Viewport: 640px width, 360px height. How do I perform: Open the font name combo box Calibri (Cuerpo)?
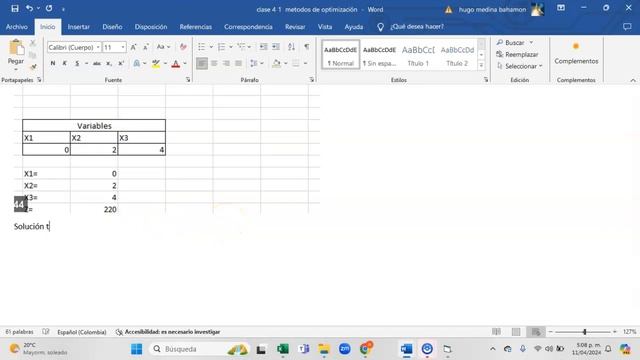tap(74, 47)
